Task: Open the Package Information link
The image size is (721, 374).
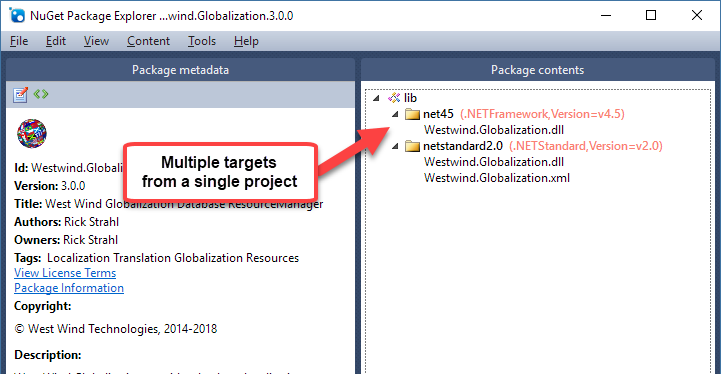Action: (x=69, y=288)
